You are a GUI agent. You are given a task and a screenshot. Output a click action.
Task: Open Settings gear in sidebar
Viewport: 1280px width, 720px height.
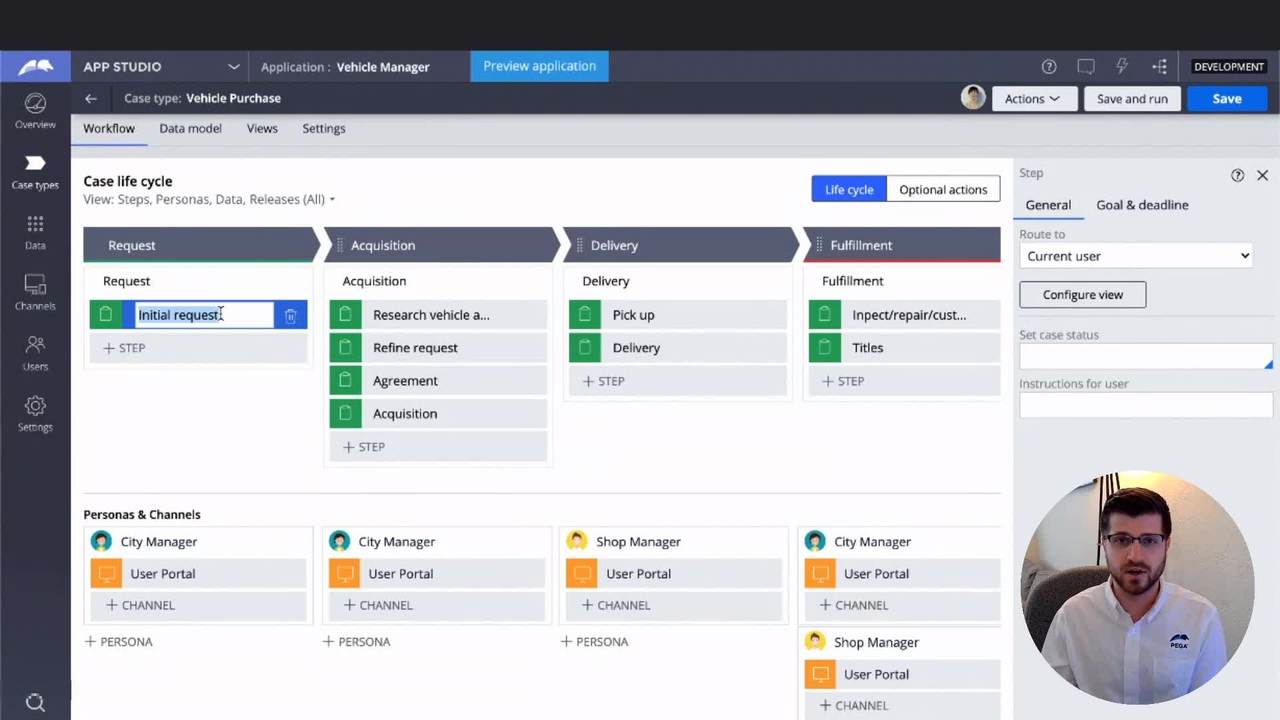tap(35, 413)
